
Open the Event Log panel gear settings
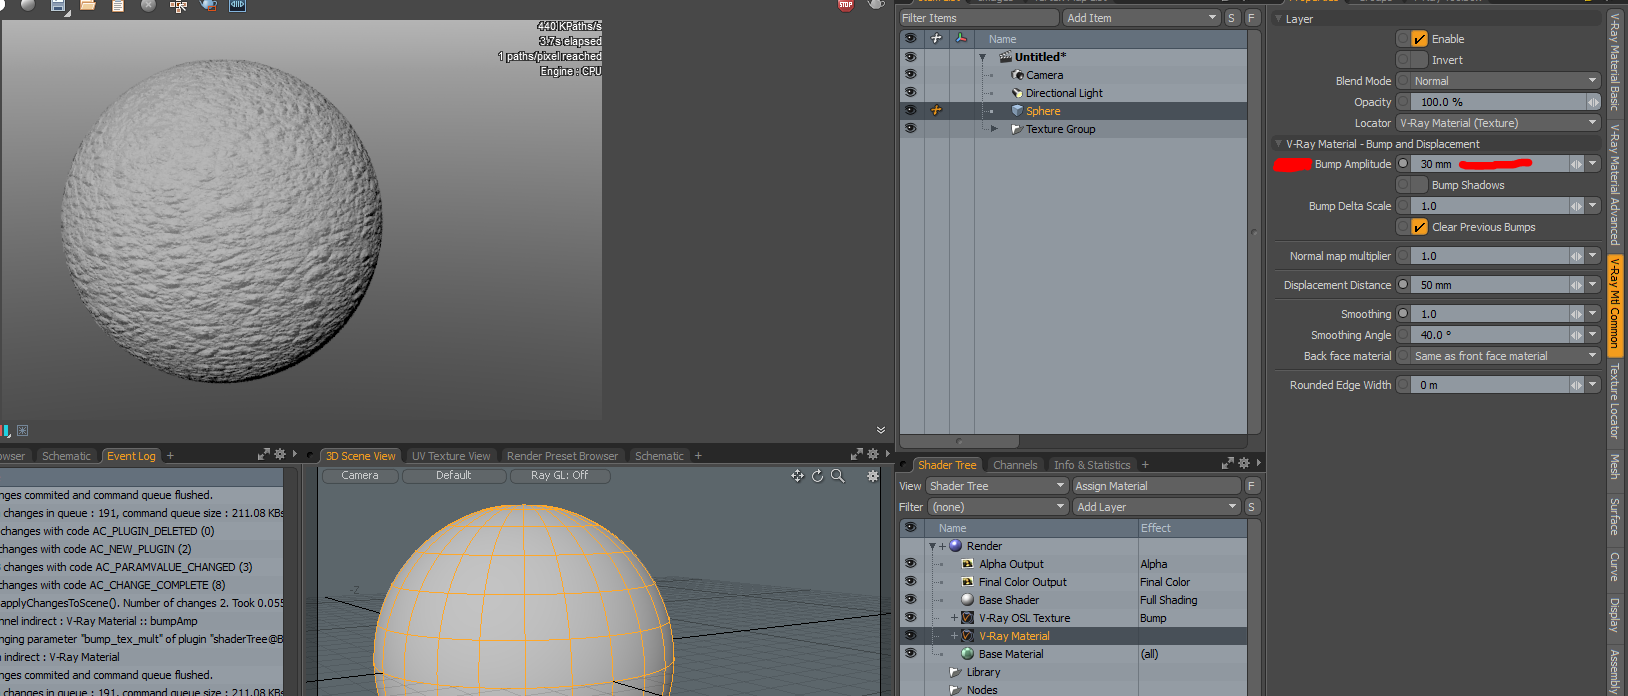[x=280, y=454]
